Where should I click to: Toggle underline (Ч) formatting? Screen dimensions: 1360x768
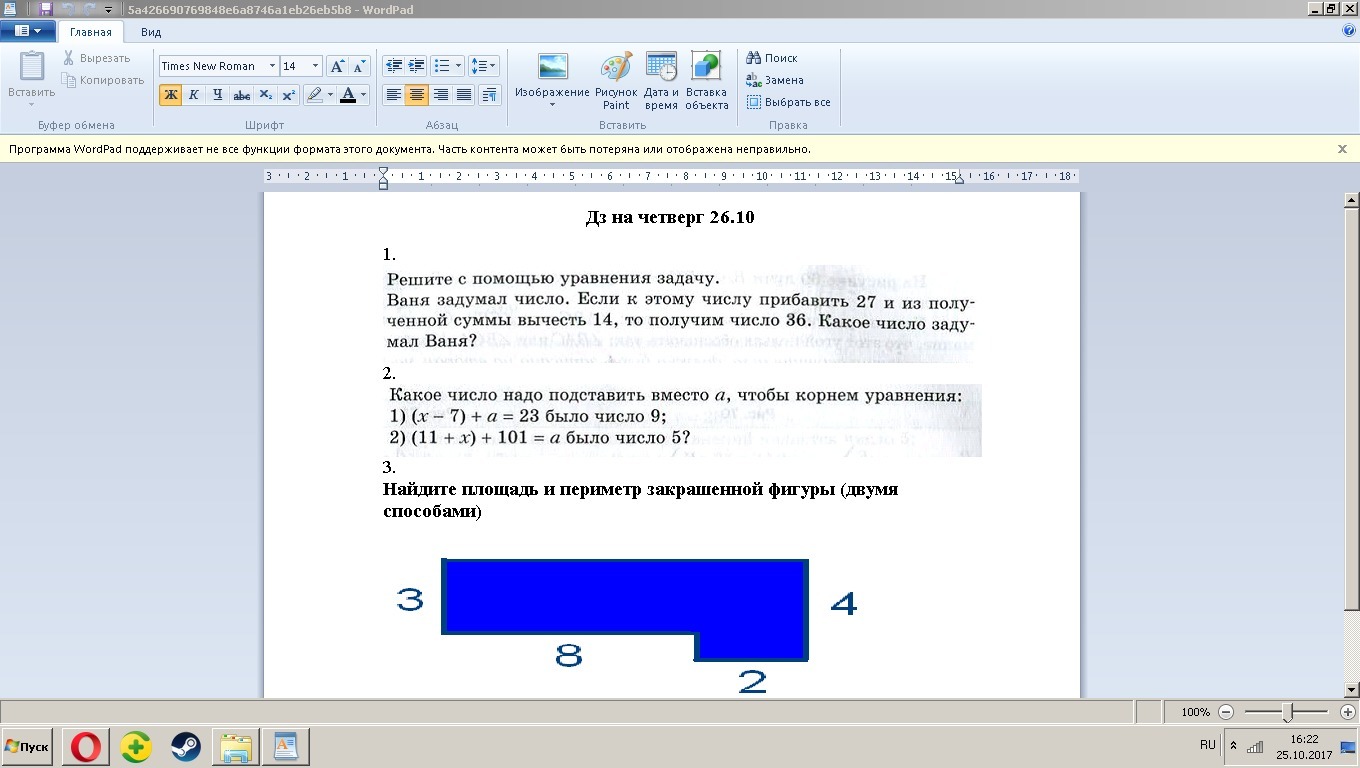click(x=218, y=95)
